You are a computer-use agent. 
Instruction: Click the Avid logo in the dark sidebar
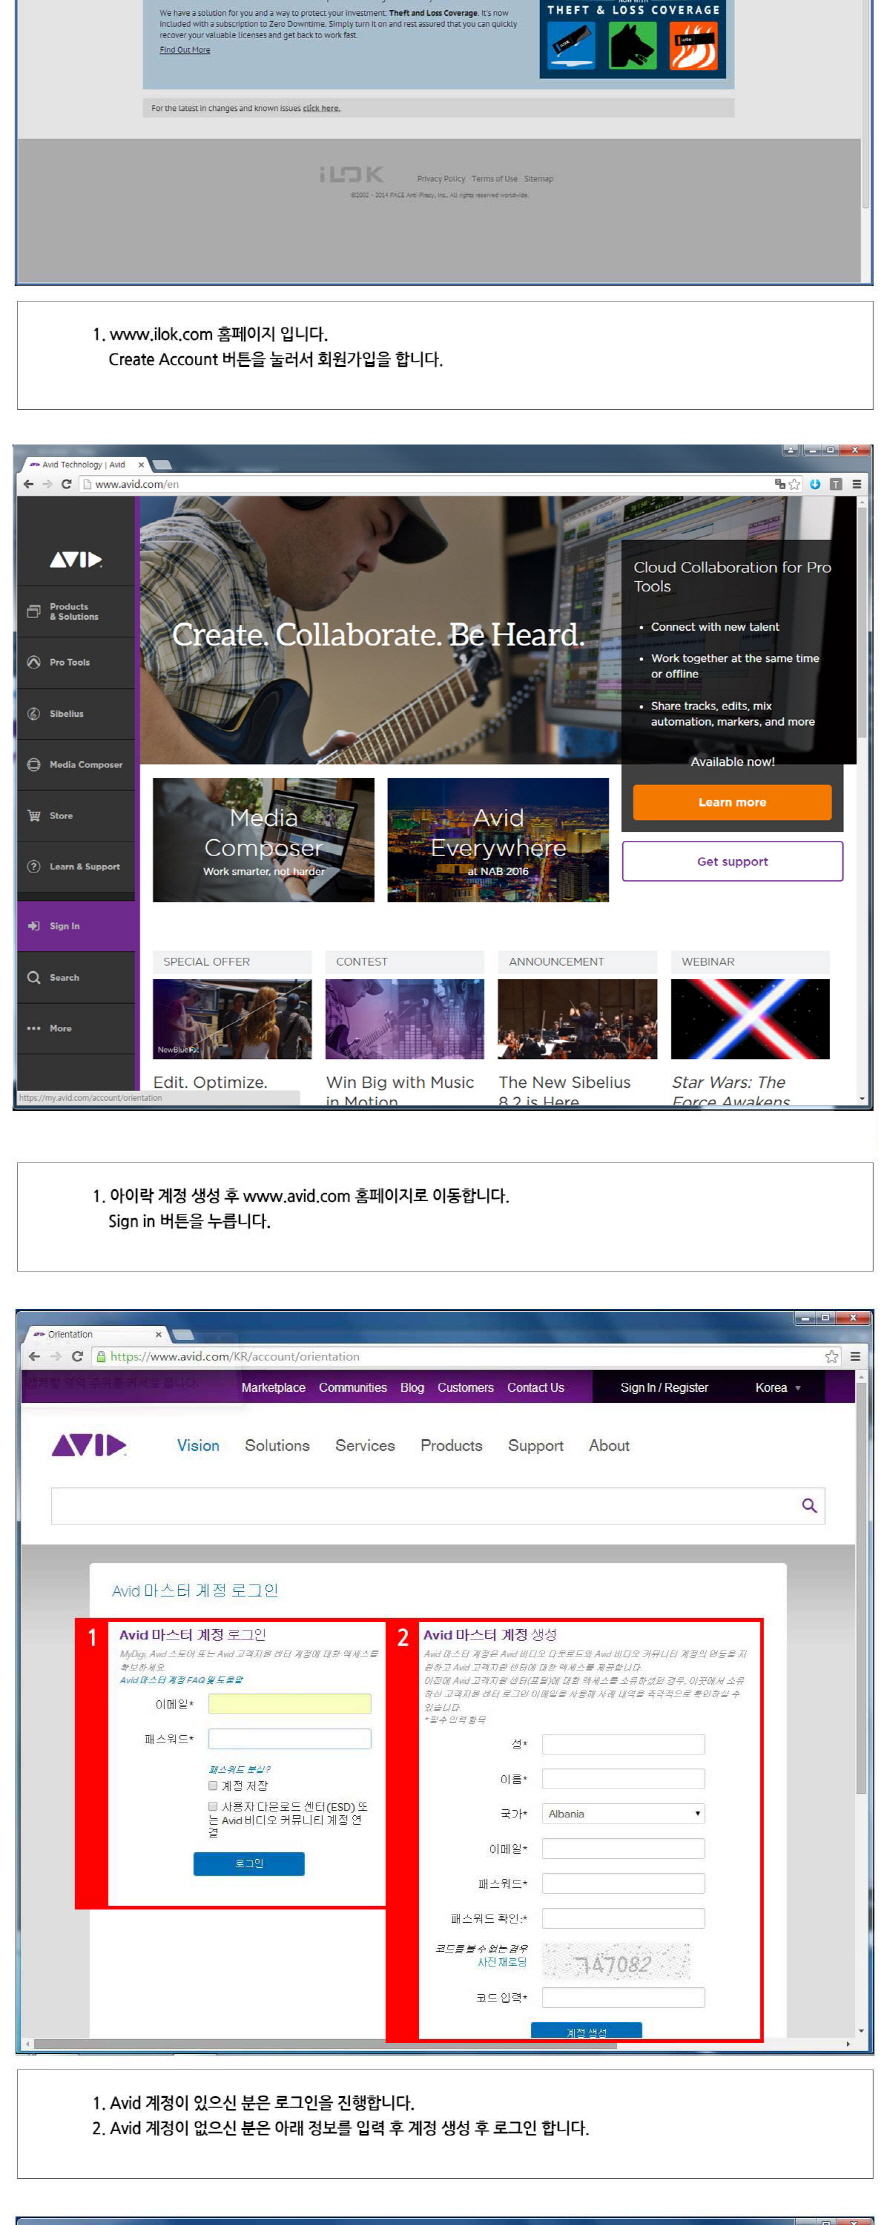click(x=76, y=559)
